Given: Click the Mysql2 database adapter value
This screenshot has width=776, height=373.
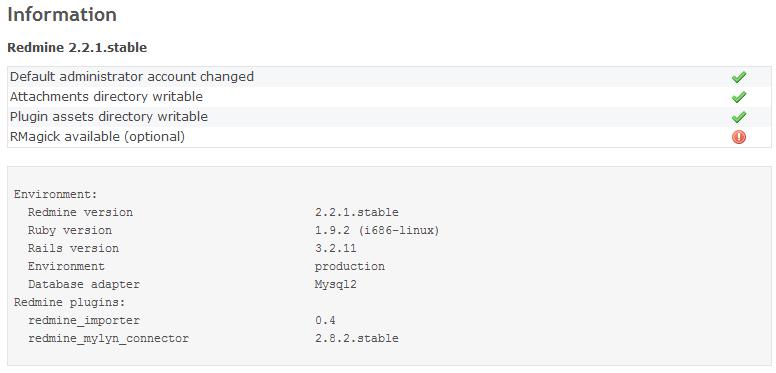Looking at the screenshot, I should click(336, 284).
